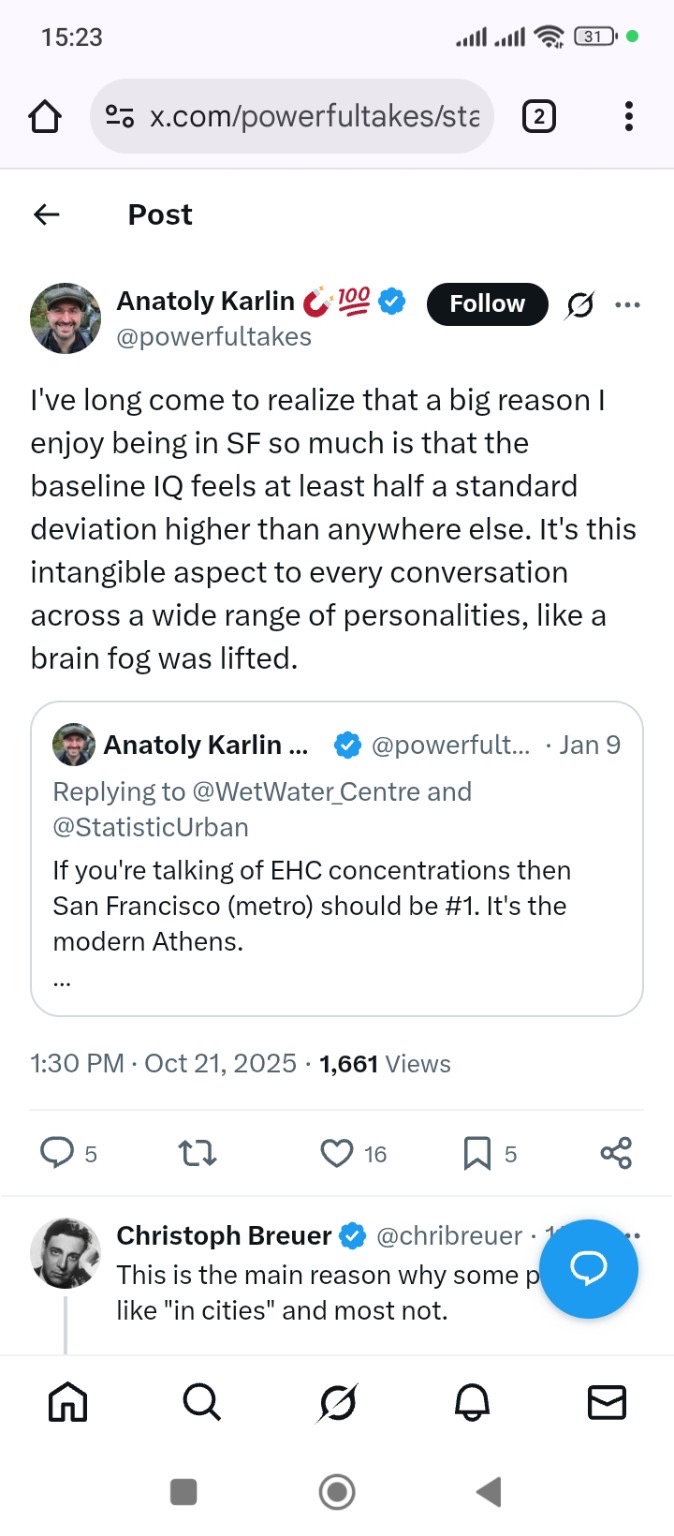Tap the browser home icon

(45, 118)
